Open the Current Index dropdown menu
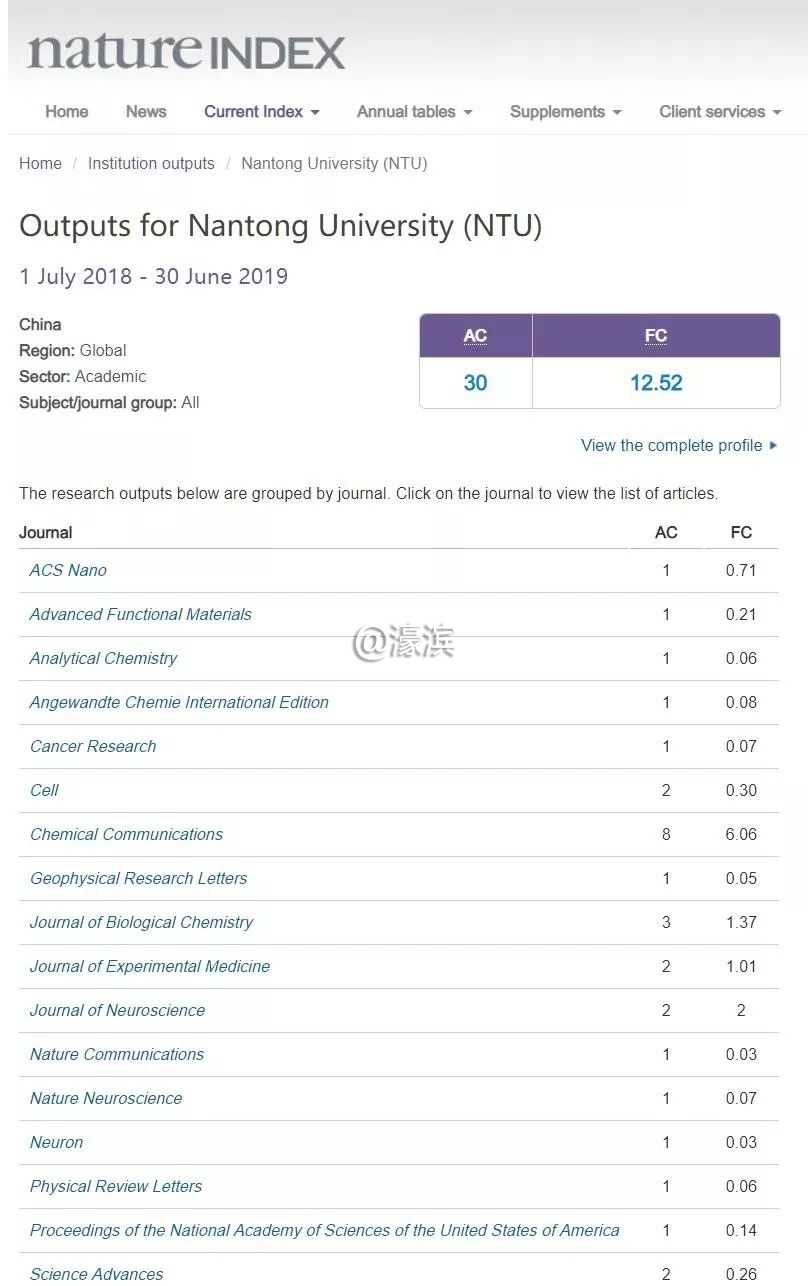Screen dimensions: 808x1286 [x=261, y=112]
